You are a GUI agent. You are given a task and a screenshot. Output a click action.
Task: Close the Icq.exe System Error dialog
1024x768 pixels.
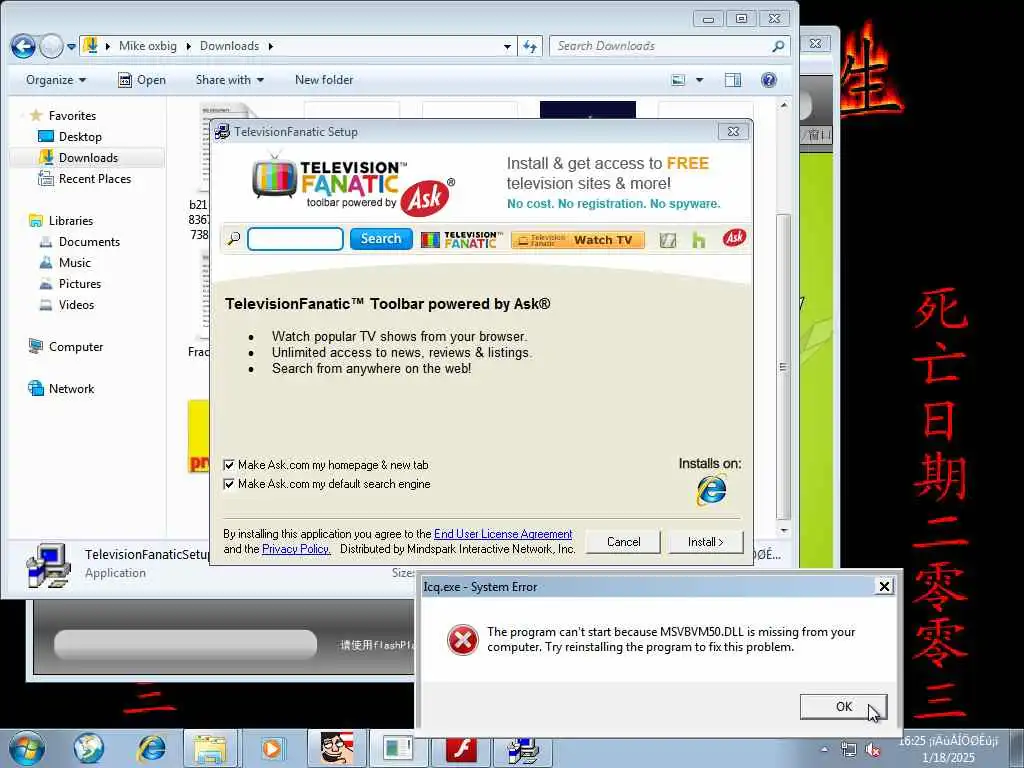(884, 586)
